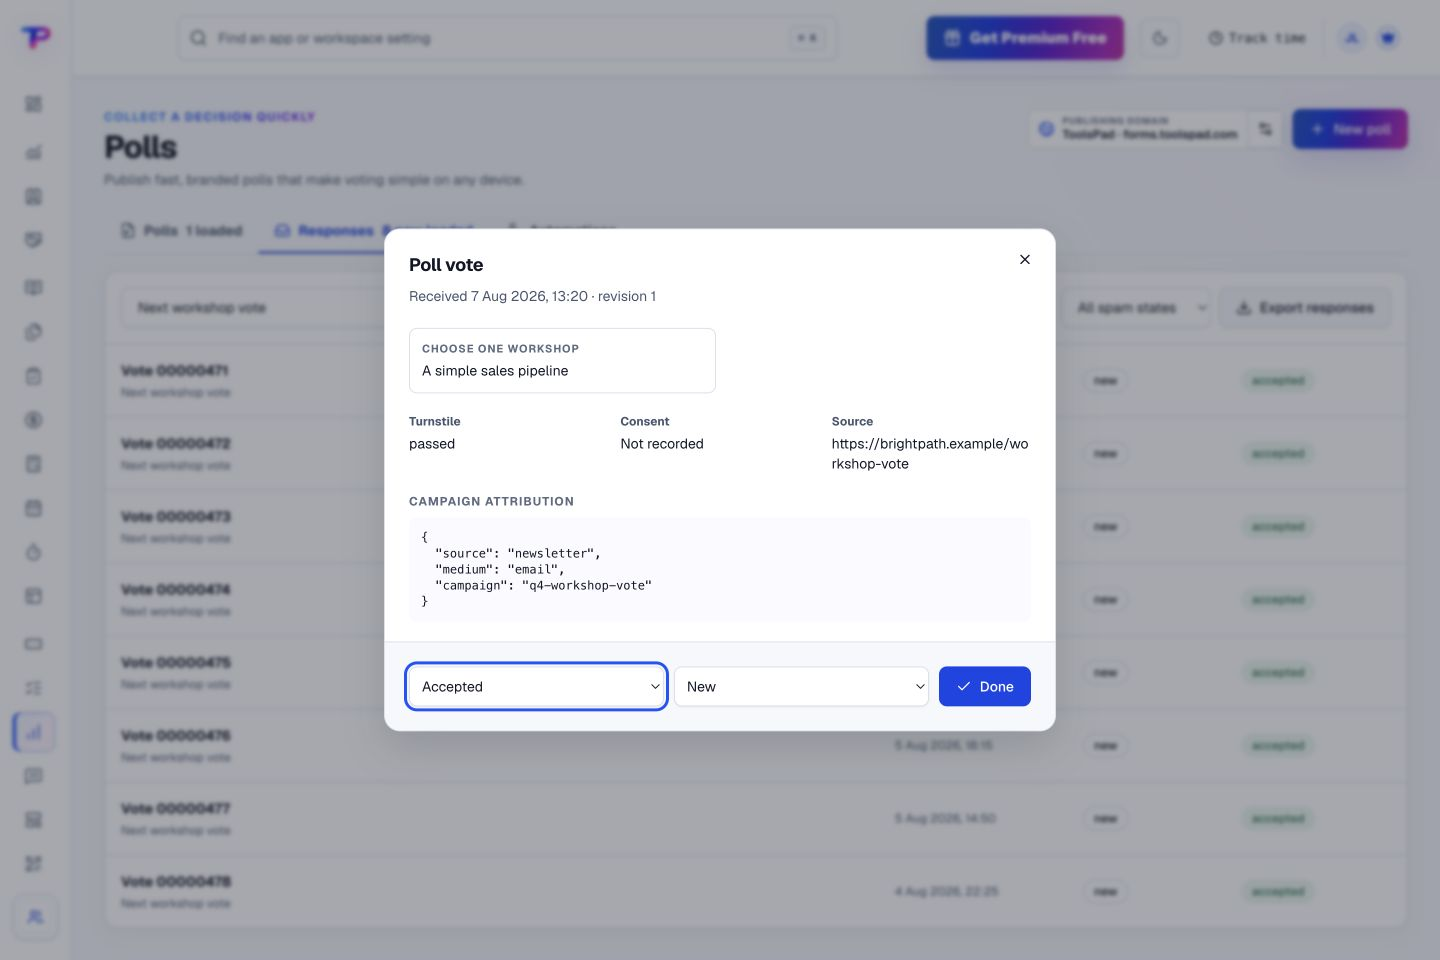Open the Vote 00000478 row
The height and width of the screenshot is (960, 1440).
pyautogui.click(x=756, y=891)
